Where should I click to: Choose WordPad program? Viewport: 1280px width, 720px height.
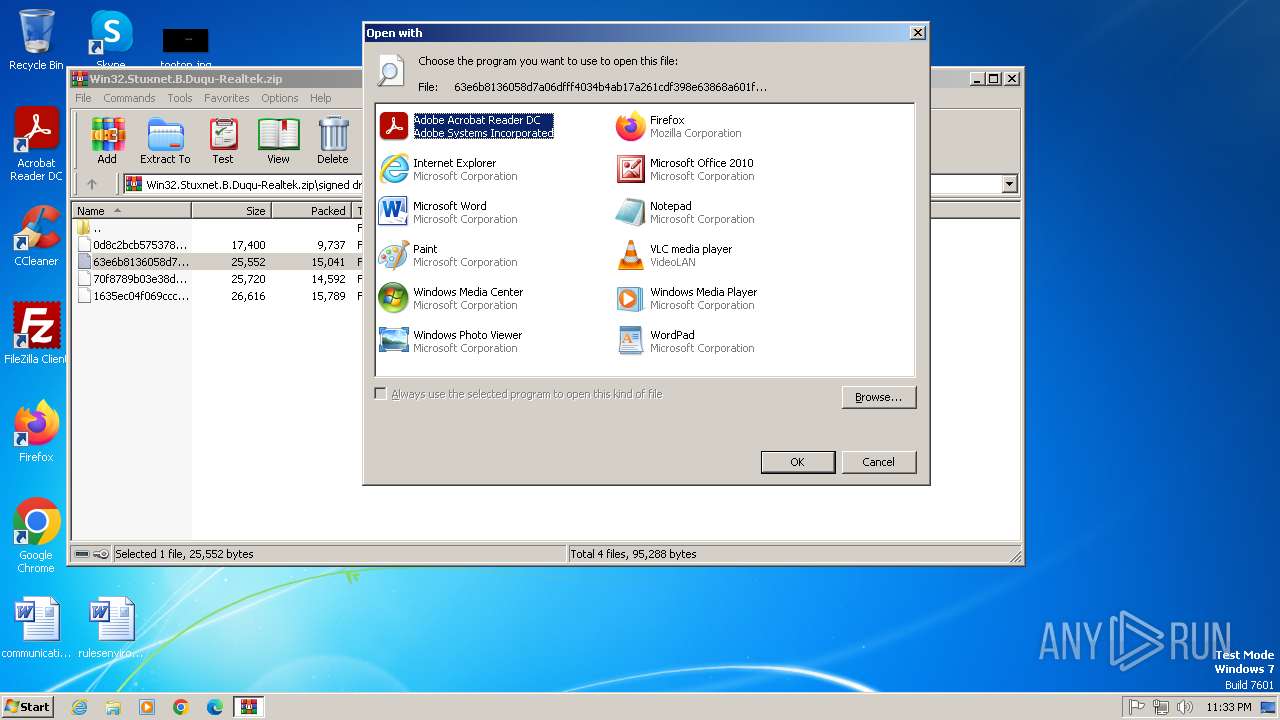point(686,341)
